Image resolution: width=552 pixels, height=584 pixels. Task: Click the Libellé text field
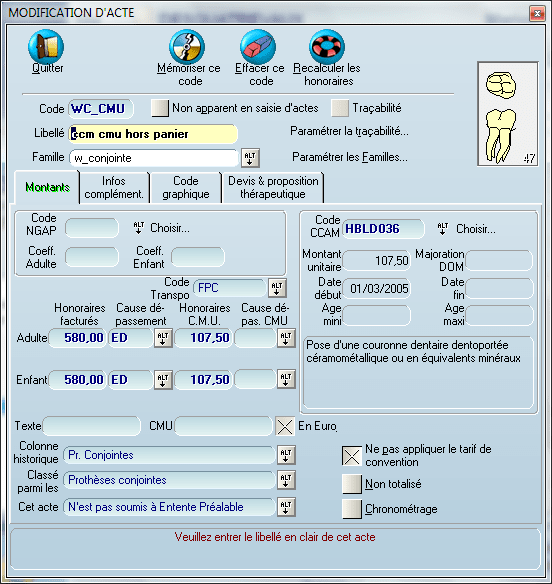[x=153, y=134]
